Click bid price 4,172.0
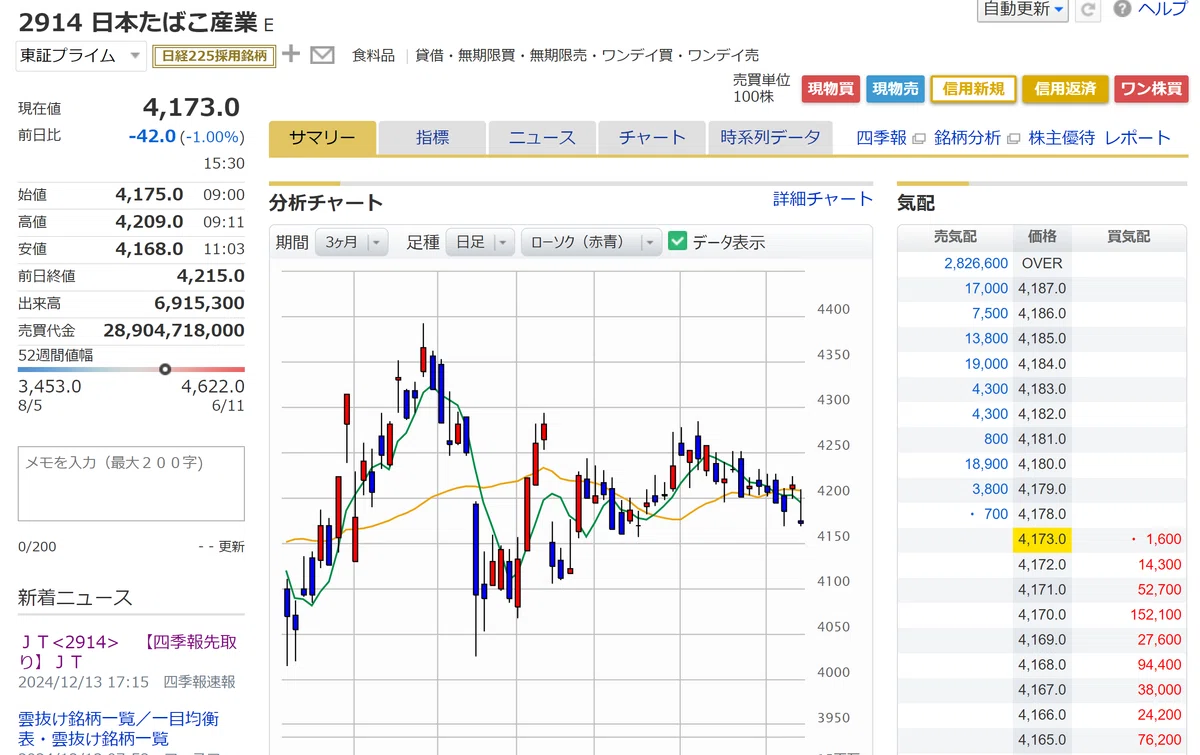Screen dimensions: 1200x755 tap(1042, 564)
